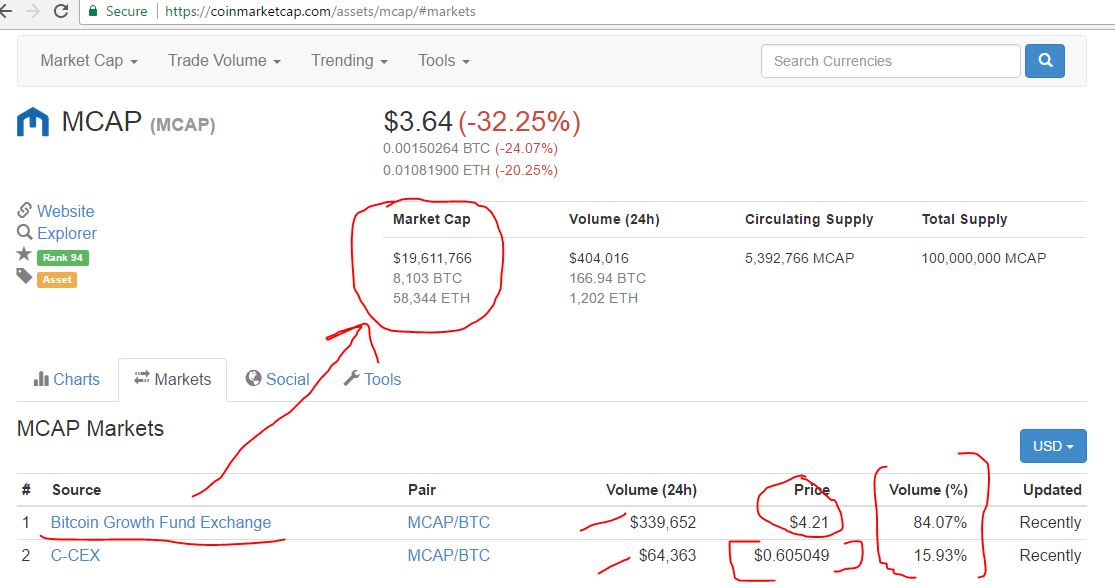The height and width of the screenshot is (588, 1115).
Task: Click the browser address bar URL
Action: [320, 11]
